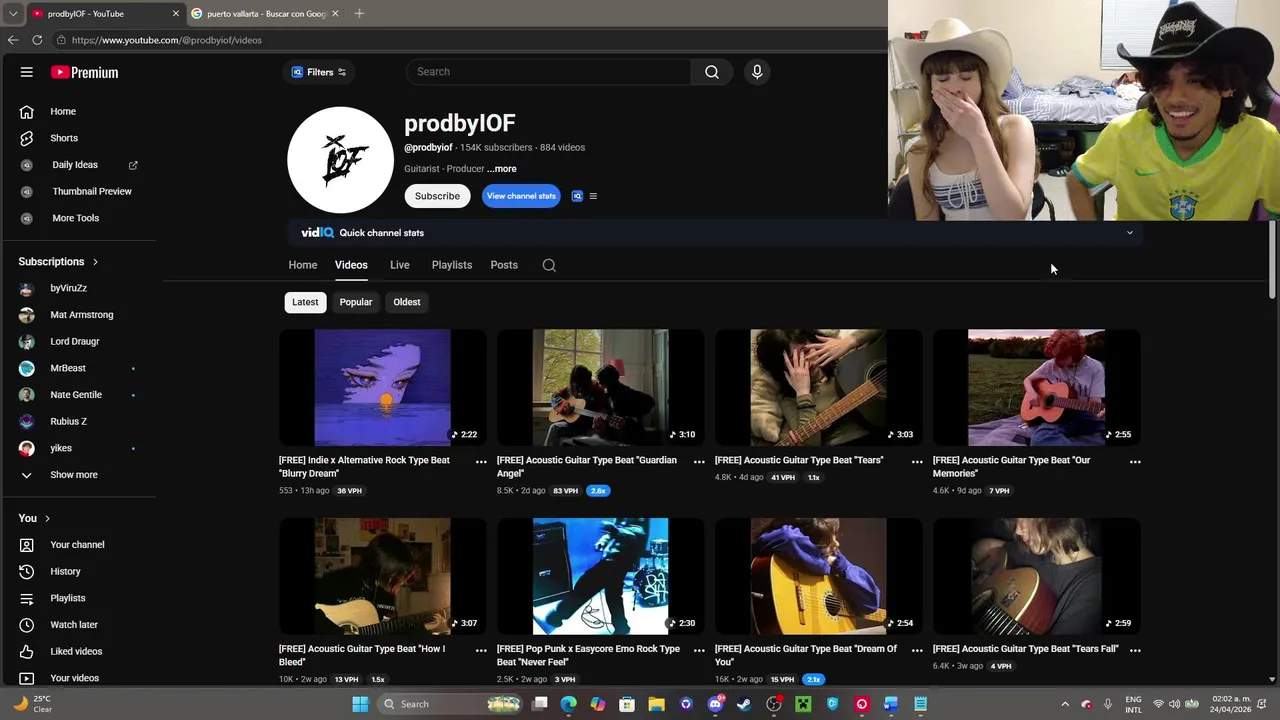Open vidIQ Daily Ideas in sidebar

tap(75, 165)
